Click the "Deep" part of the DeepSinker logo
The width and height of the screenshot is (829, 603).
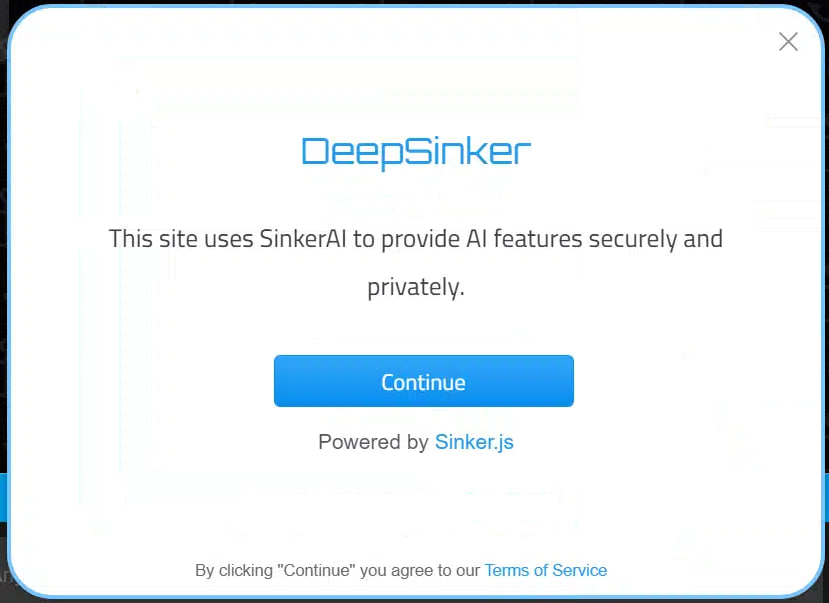pyautogui.click(x=353, y=153)
